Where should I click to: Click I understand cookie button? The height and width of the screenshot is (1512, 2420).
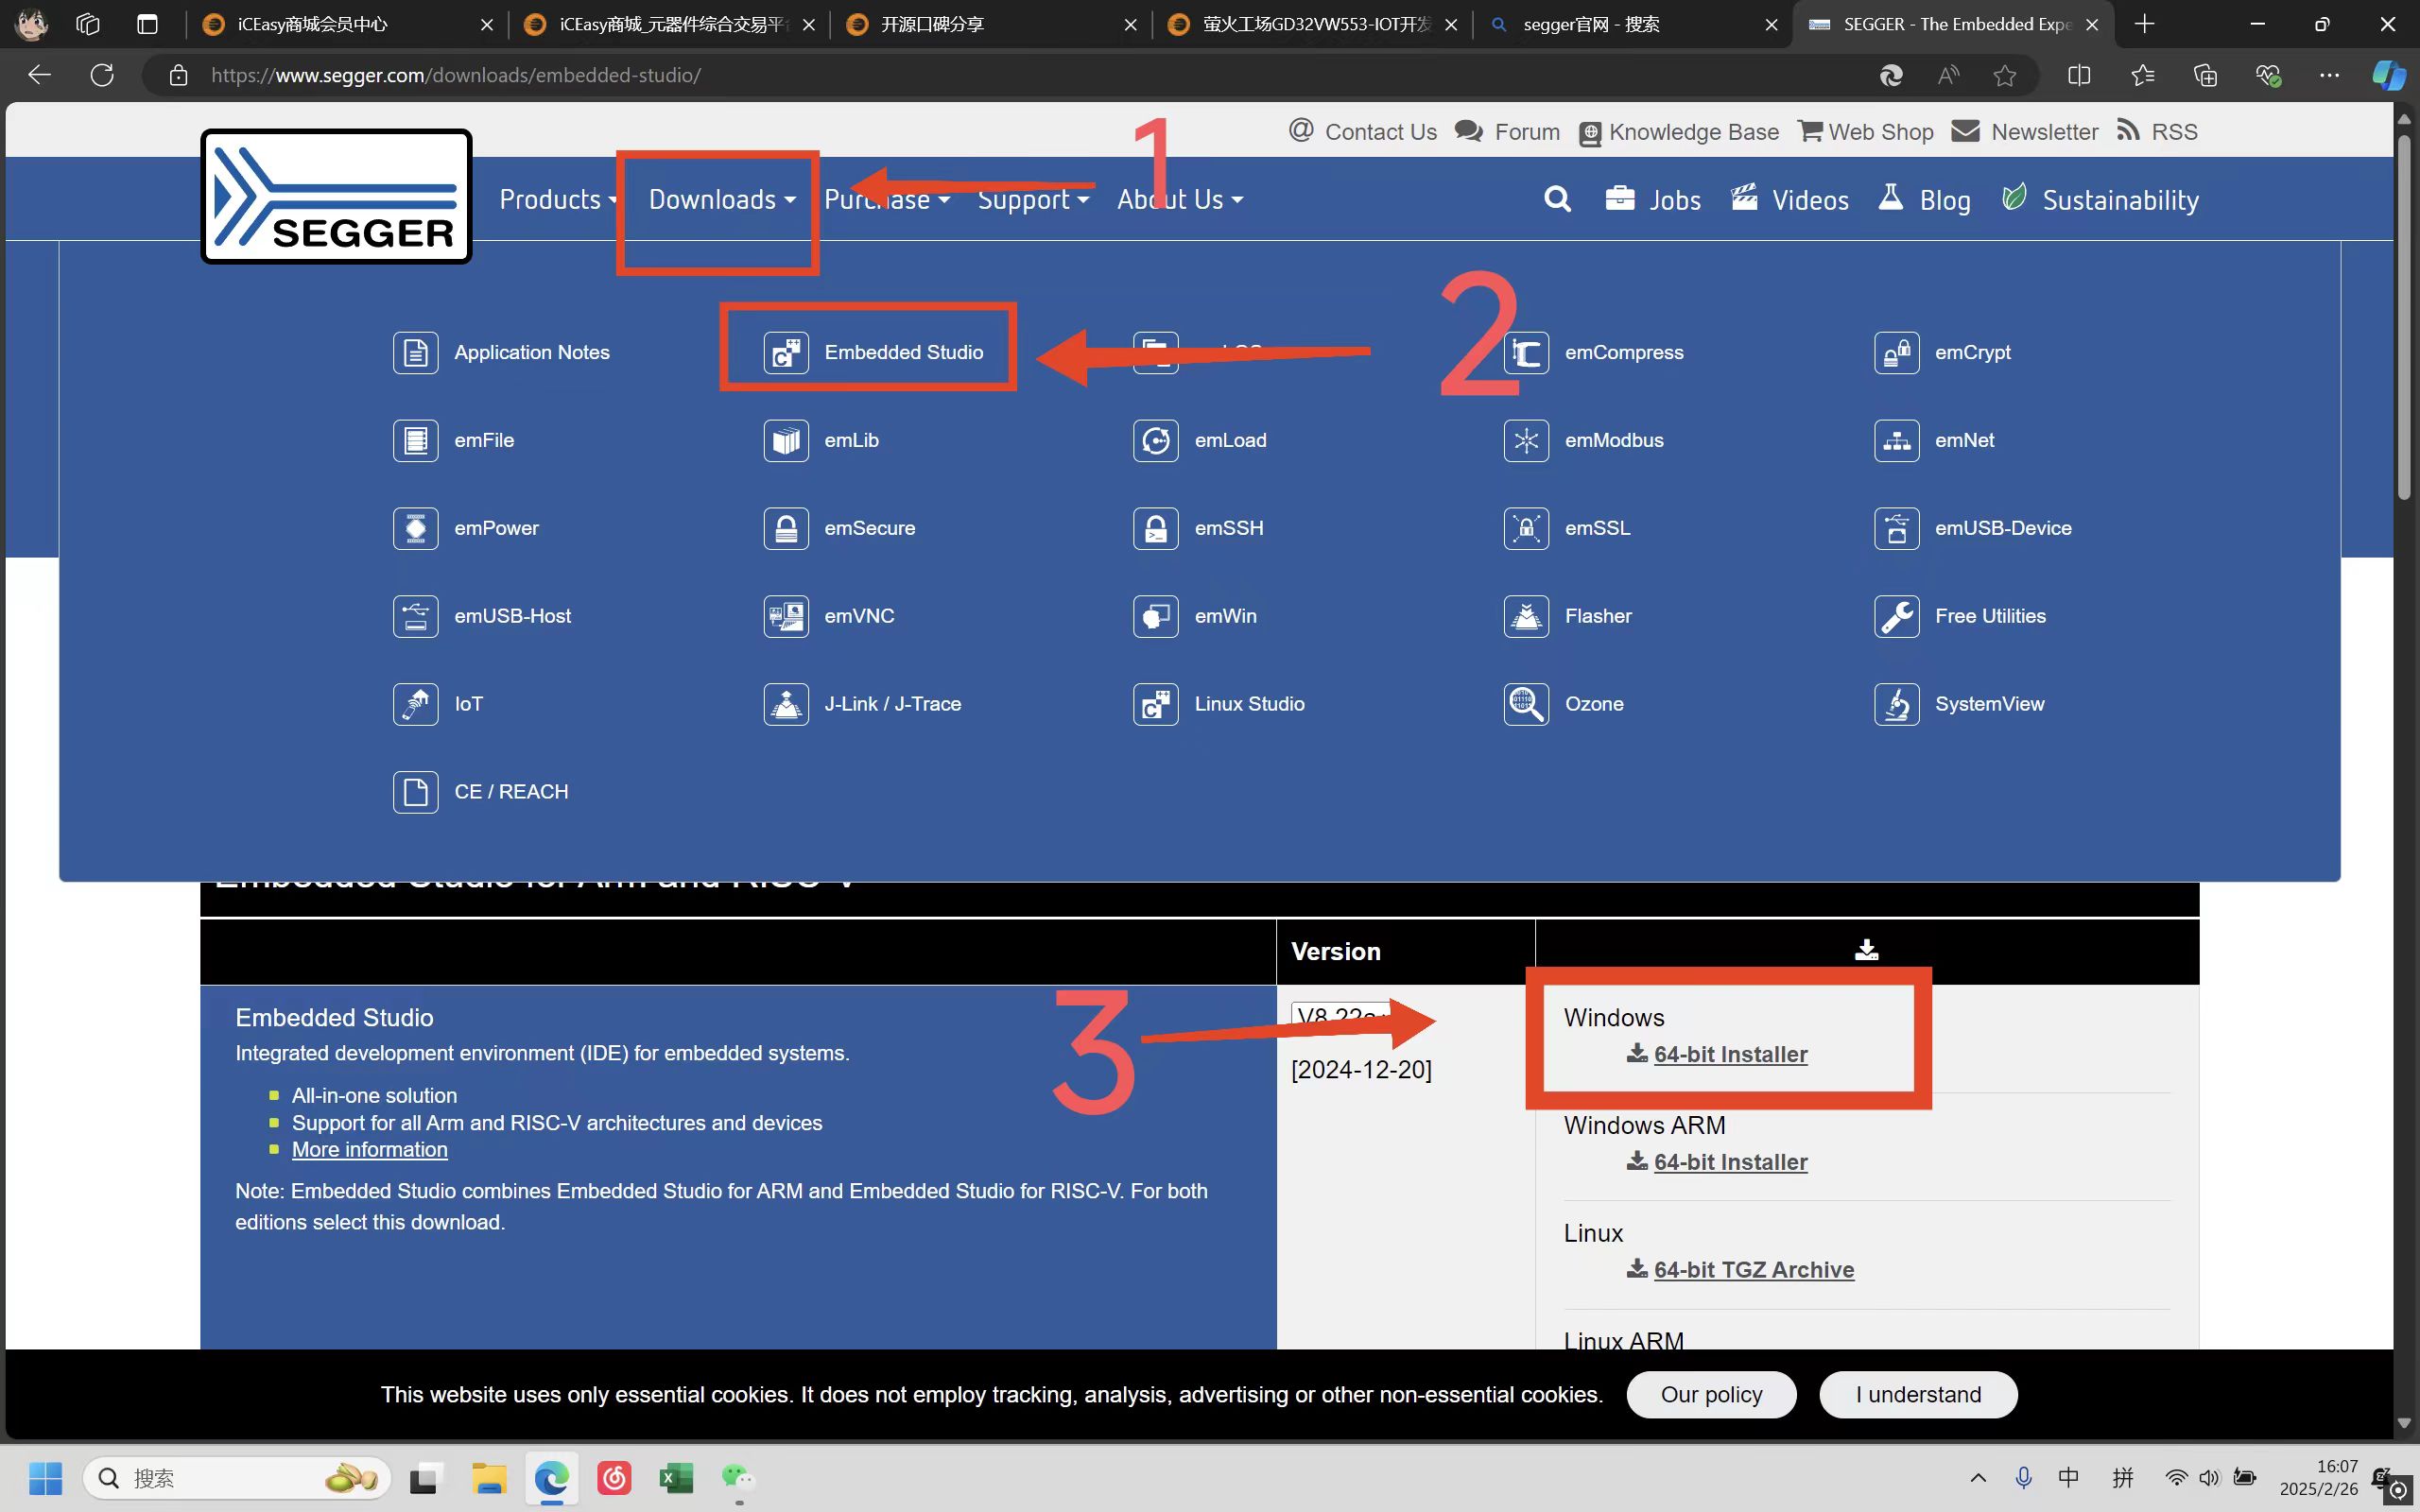(1917, 1394)
